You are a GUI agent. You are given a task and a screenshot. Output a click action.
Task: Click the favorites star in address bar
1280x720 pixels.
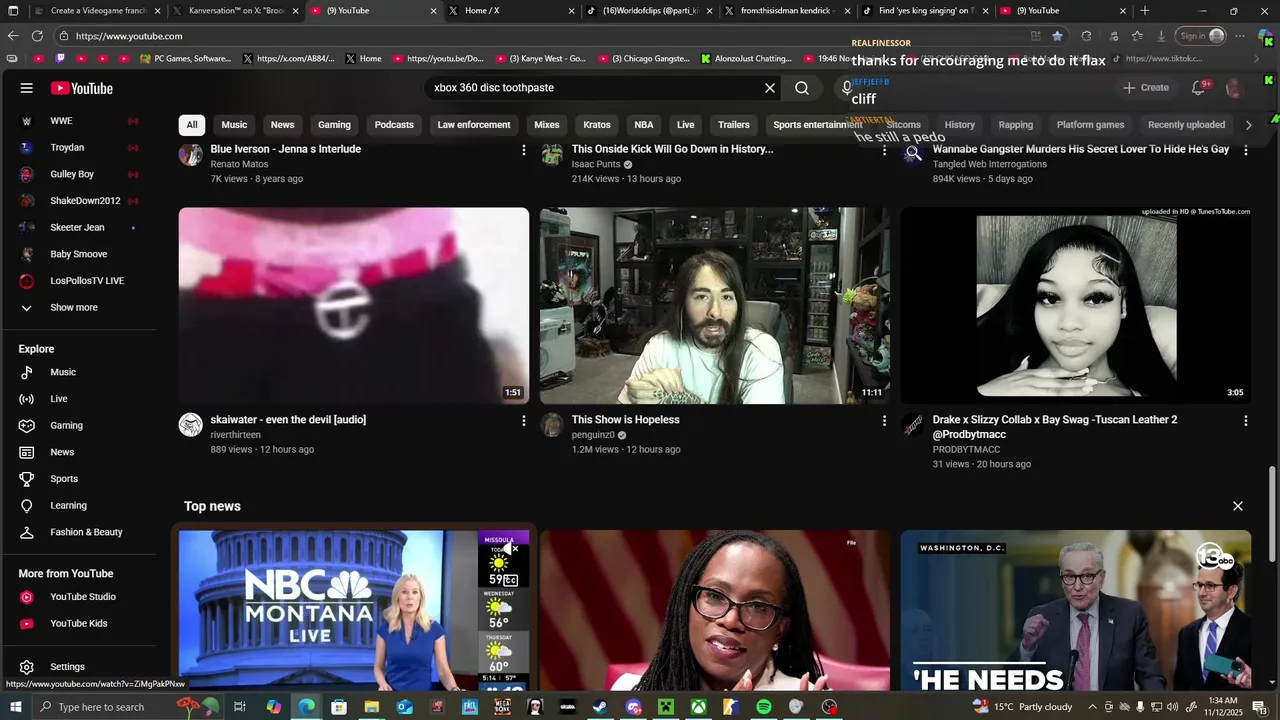tap(1058, 36)
